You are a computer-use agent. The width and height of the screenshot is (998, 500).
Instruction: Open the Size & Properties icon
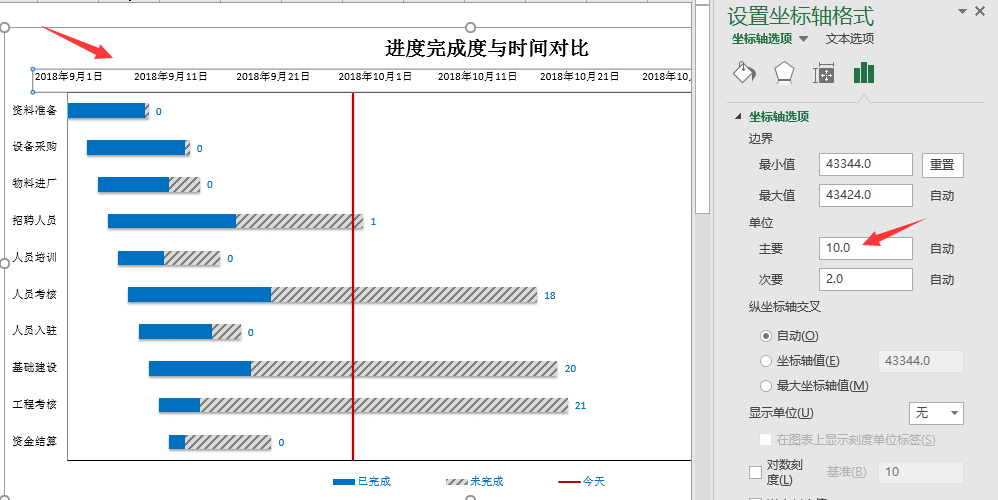[824, 73]
